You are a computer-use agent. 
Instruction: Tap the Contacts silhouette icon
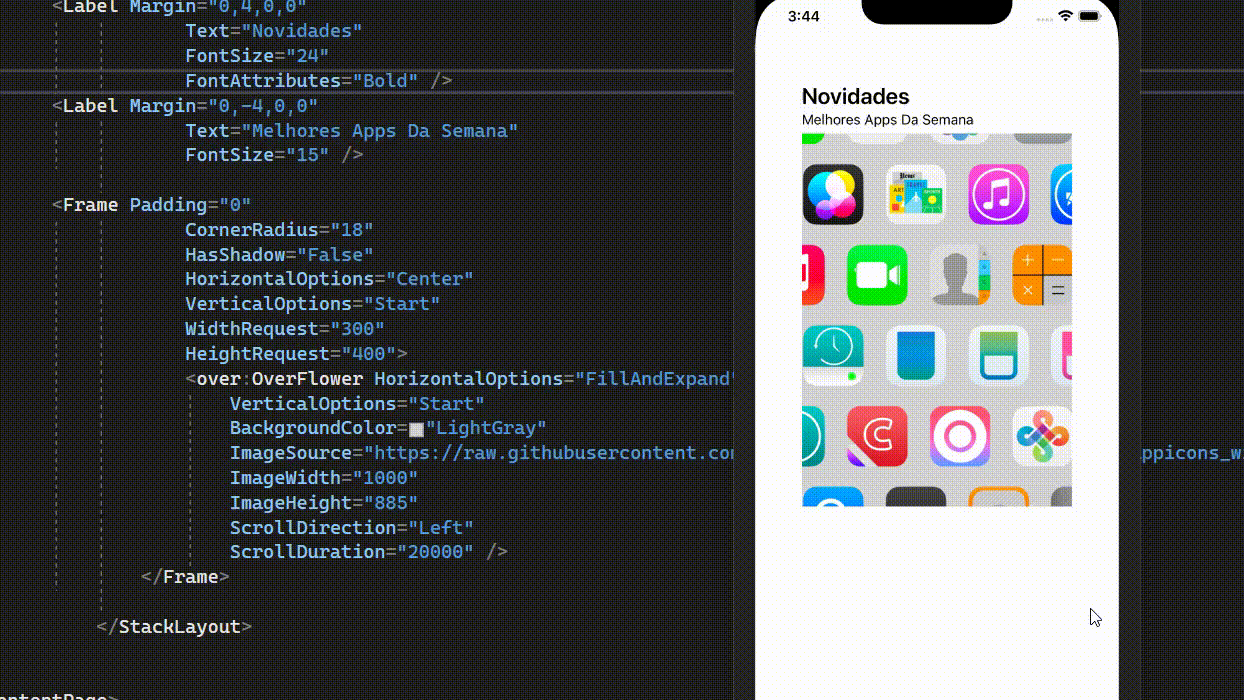point(960,275)
